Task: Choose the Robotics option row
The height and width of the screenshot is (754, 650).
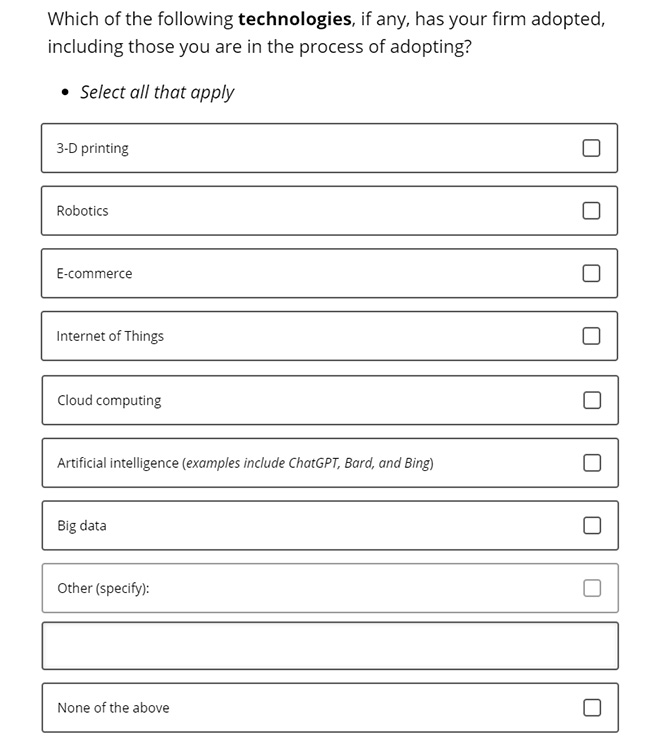Action: (329, 211)
